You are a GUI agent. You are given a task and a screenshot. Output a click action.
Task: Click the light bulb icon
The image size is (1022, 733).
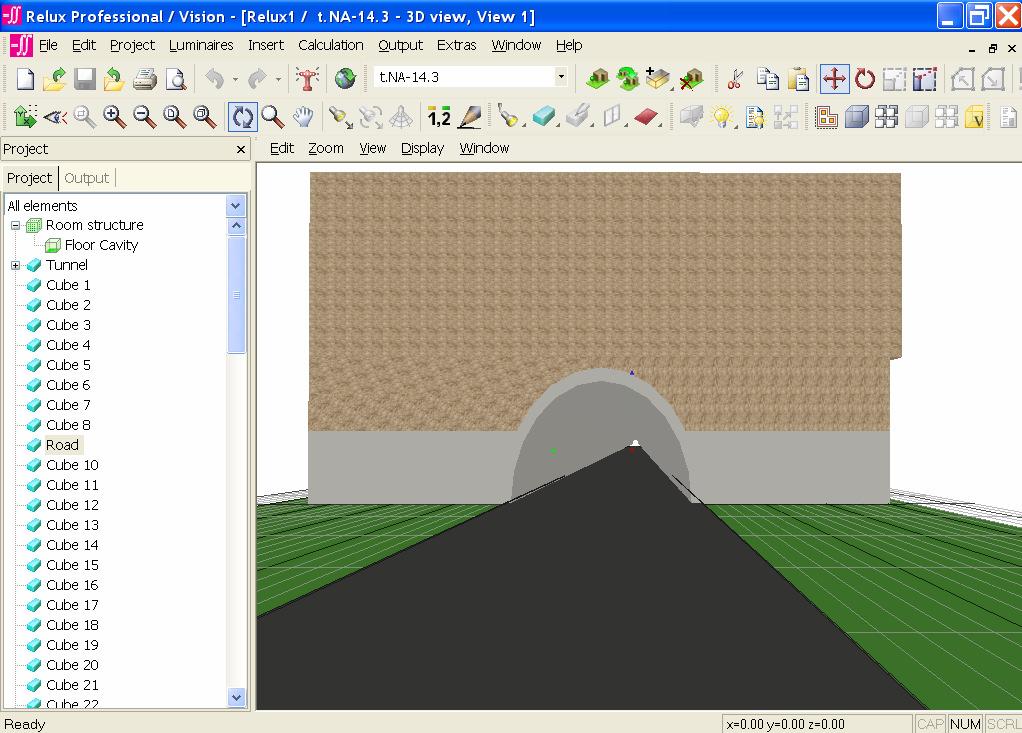722,117
